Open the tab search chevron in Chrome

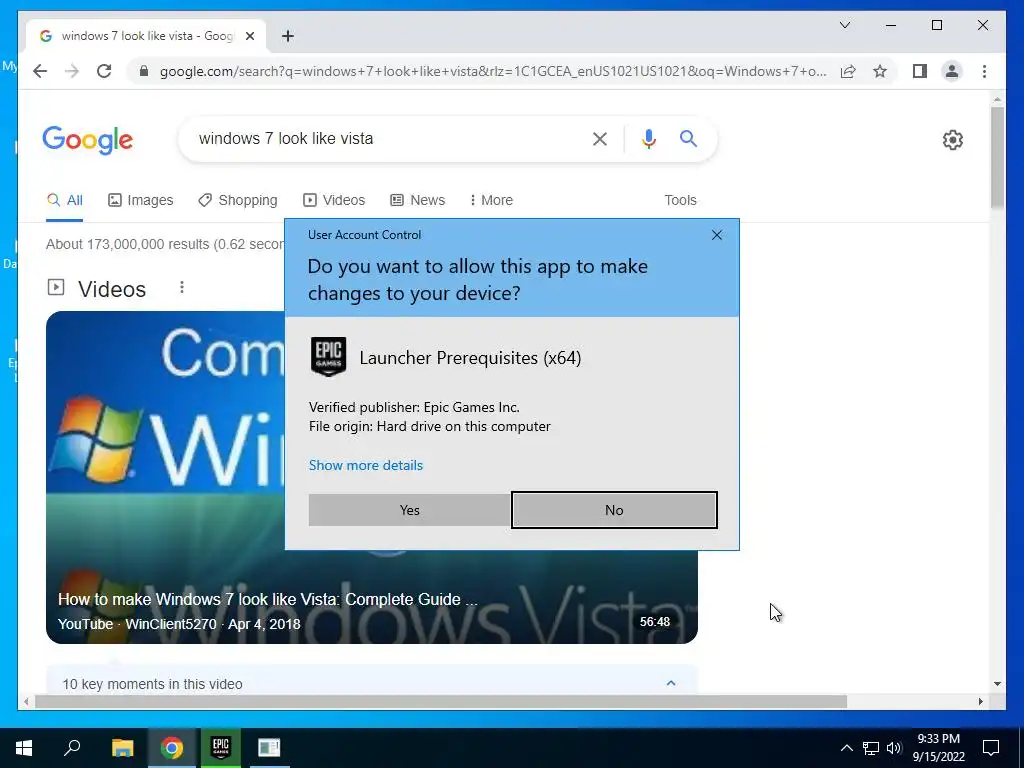[x=844, y=25]
